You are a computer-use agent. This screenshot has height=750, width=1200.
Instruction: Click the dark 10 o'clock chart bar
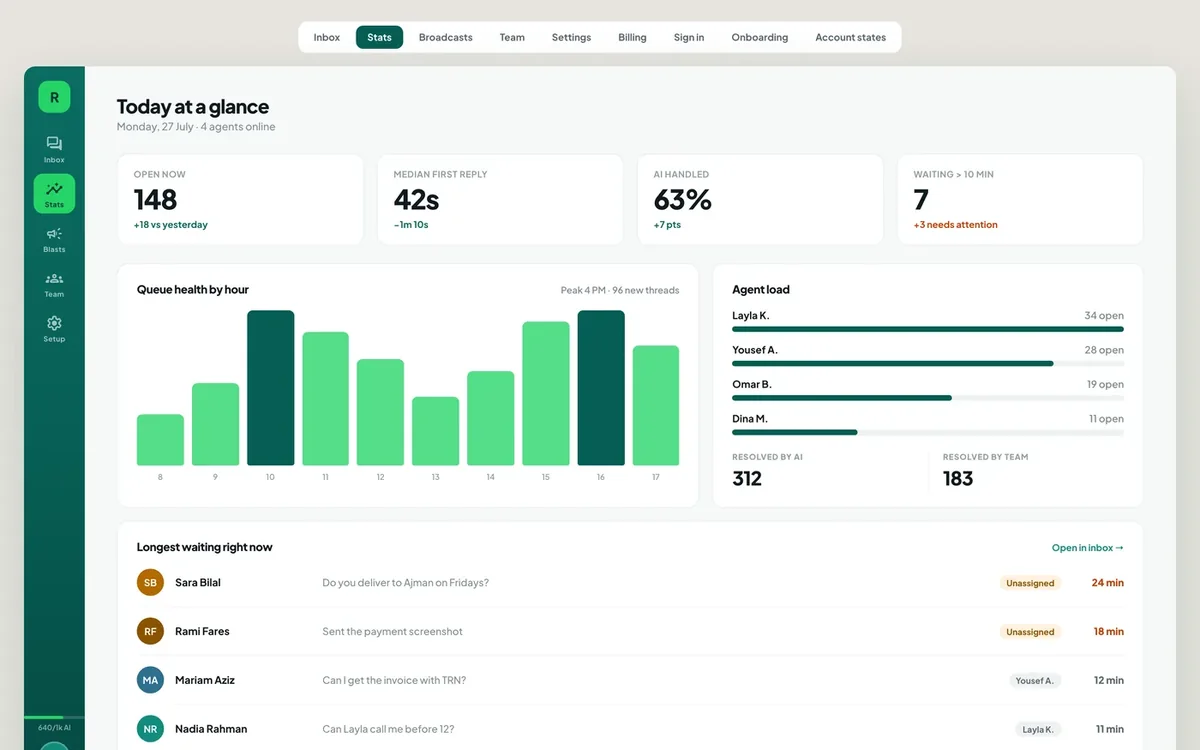(271, 388)
